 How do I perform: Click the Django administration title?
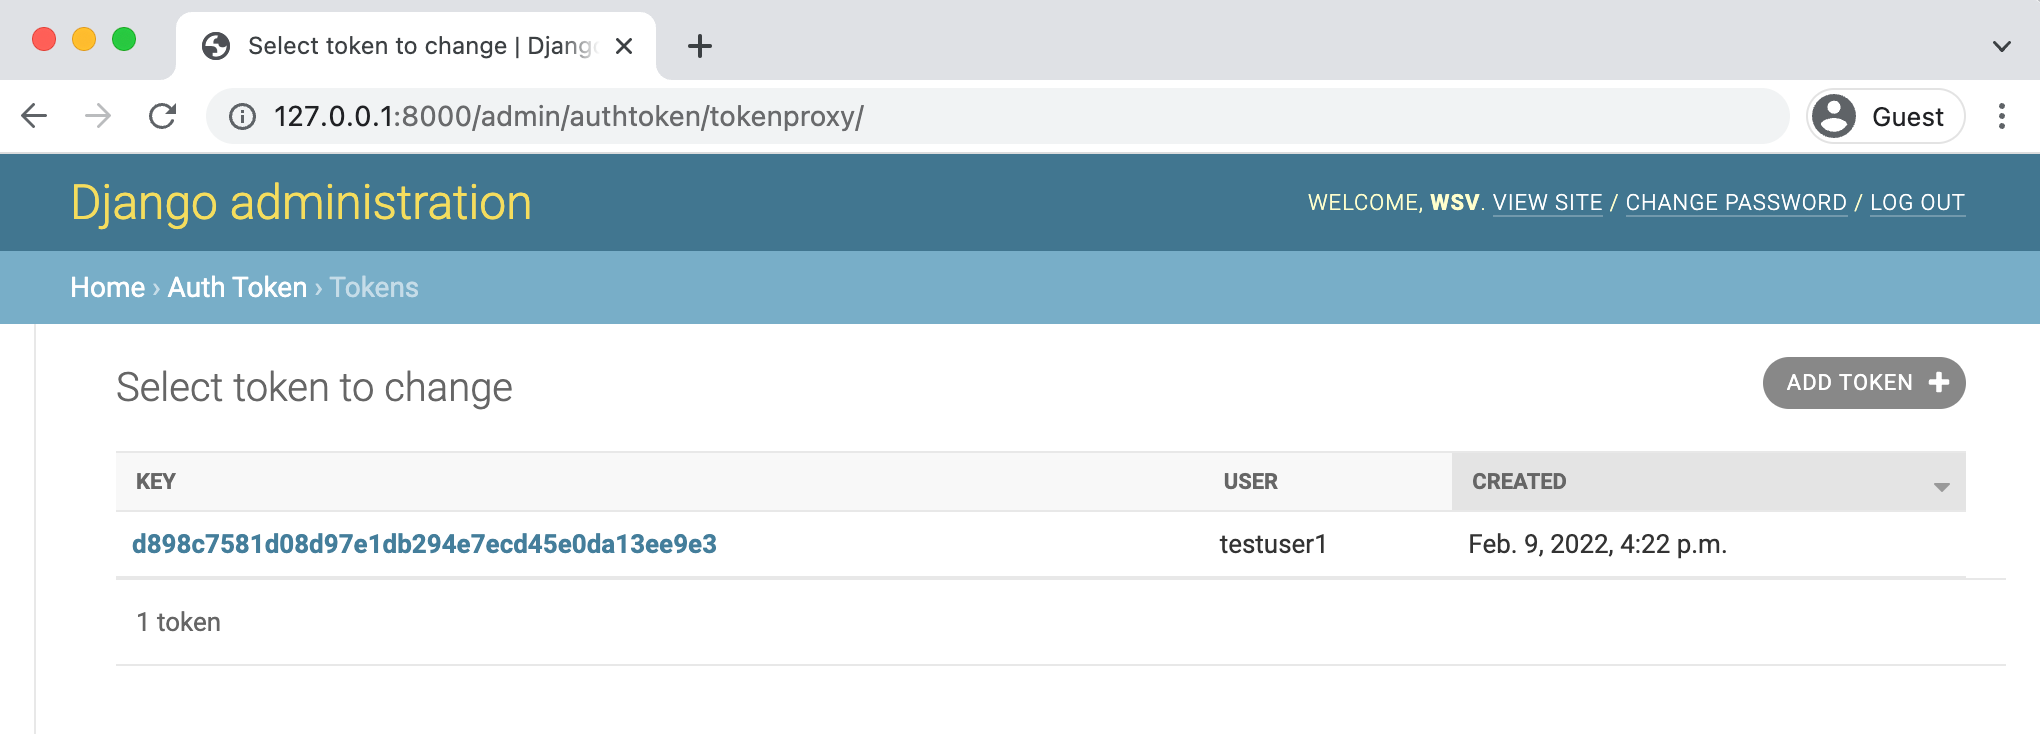[301, 203]
